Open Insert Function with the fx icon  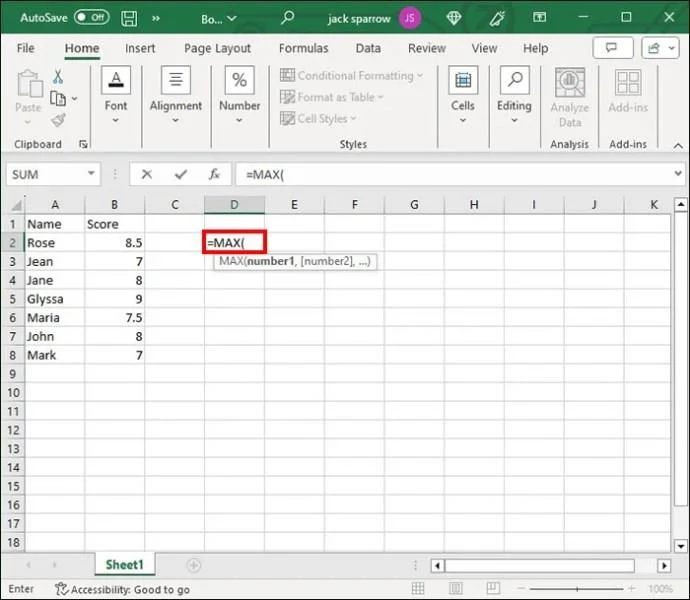point(213,174)
